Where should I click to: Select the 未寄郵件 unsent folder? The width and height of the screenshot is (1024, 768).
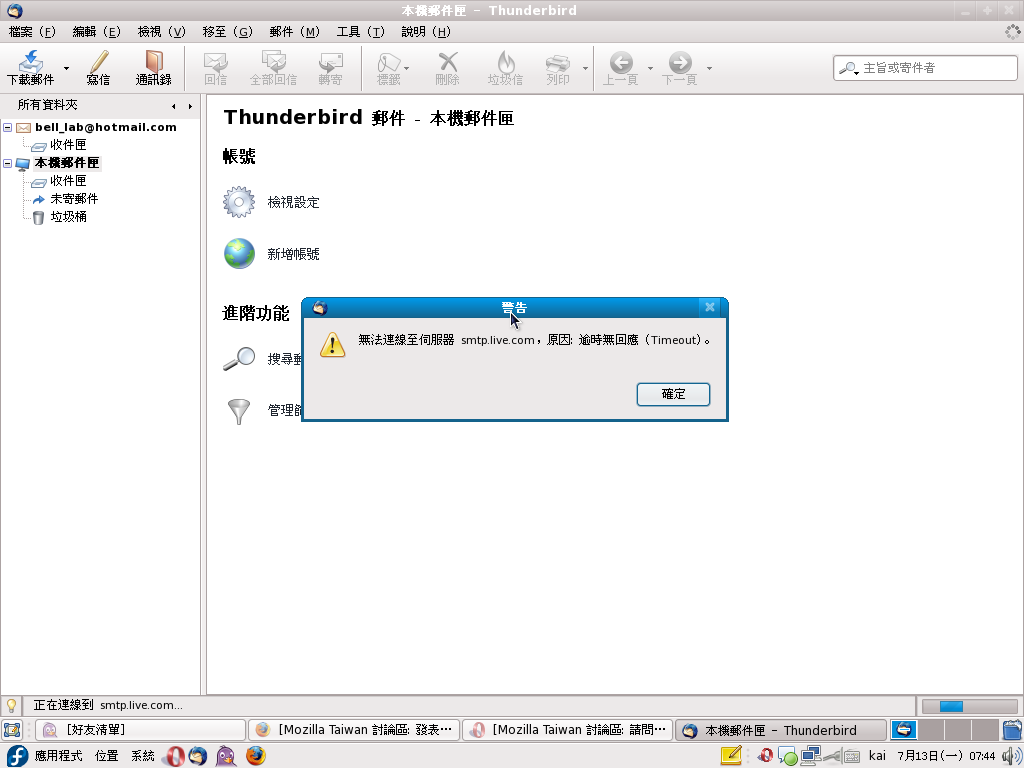74,199
